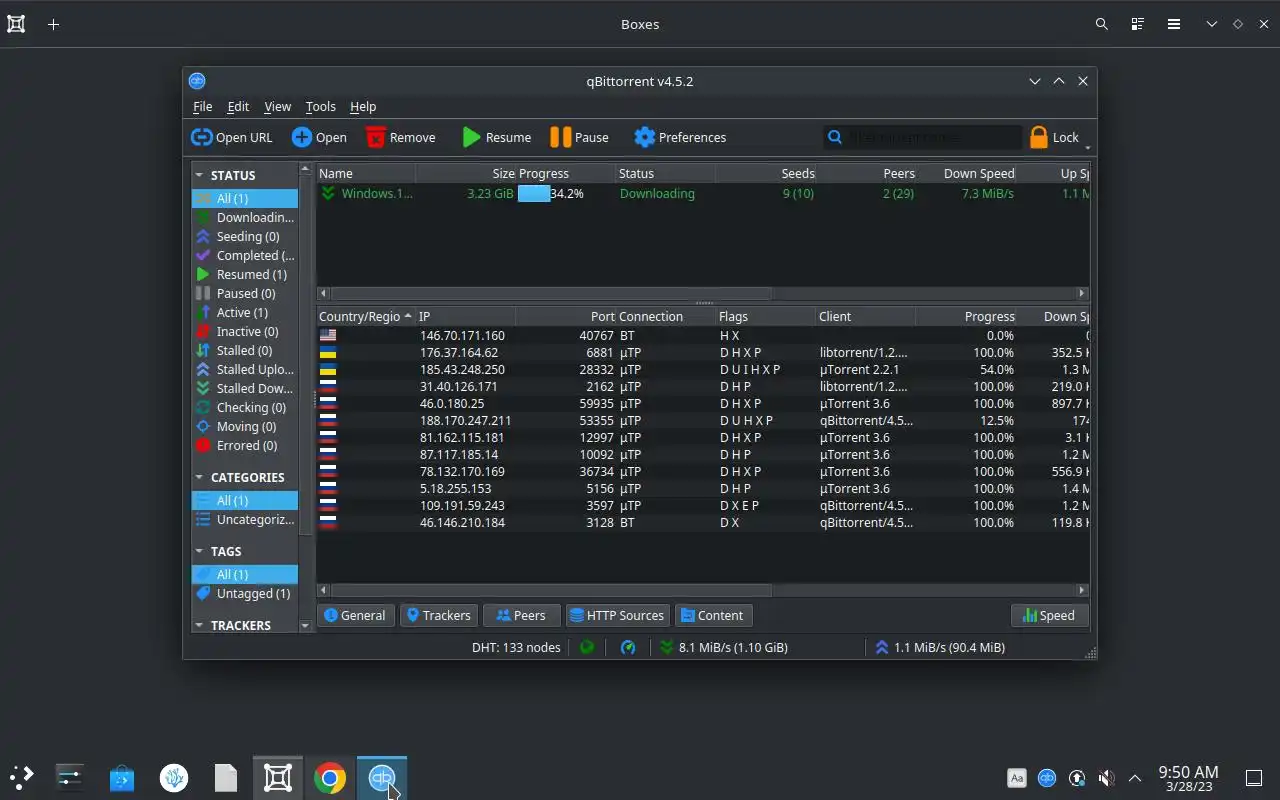Open the Help menu
Viewport: 1280px width, 800px height.
click(363, 106)
